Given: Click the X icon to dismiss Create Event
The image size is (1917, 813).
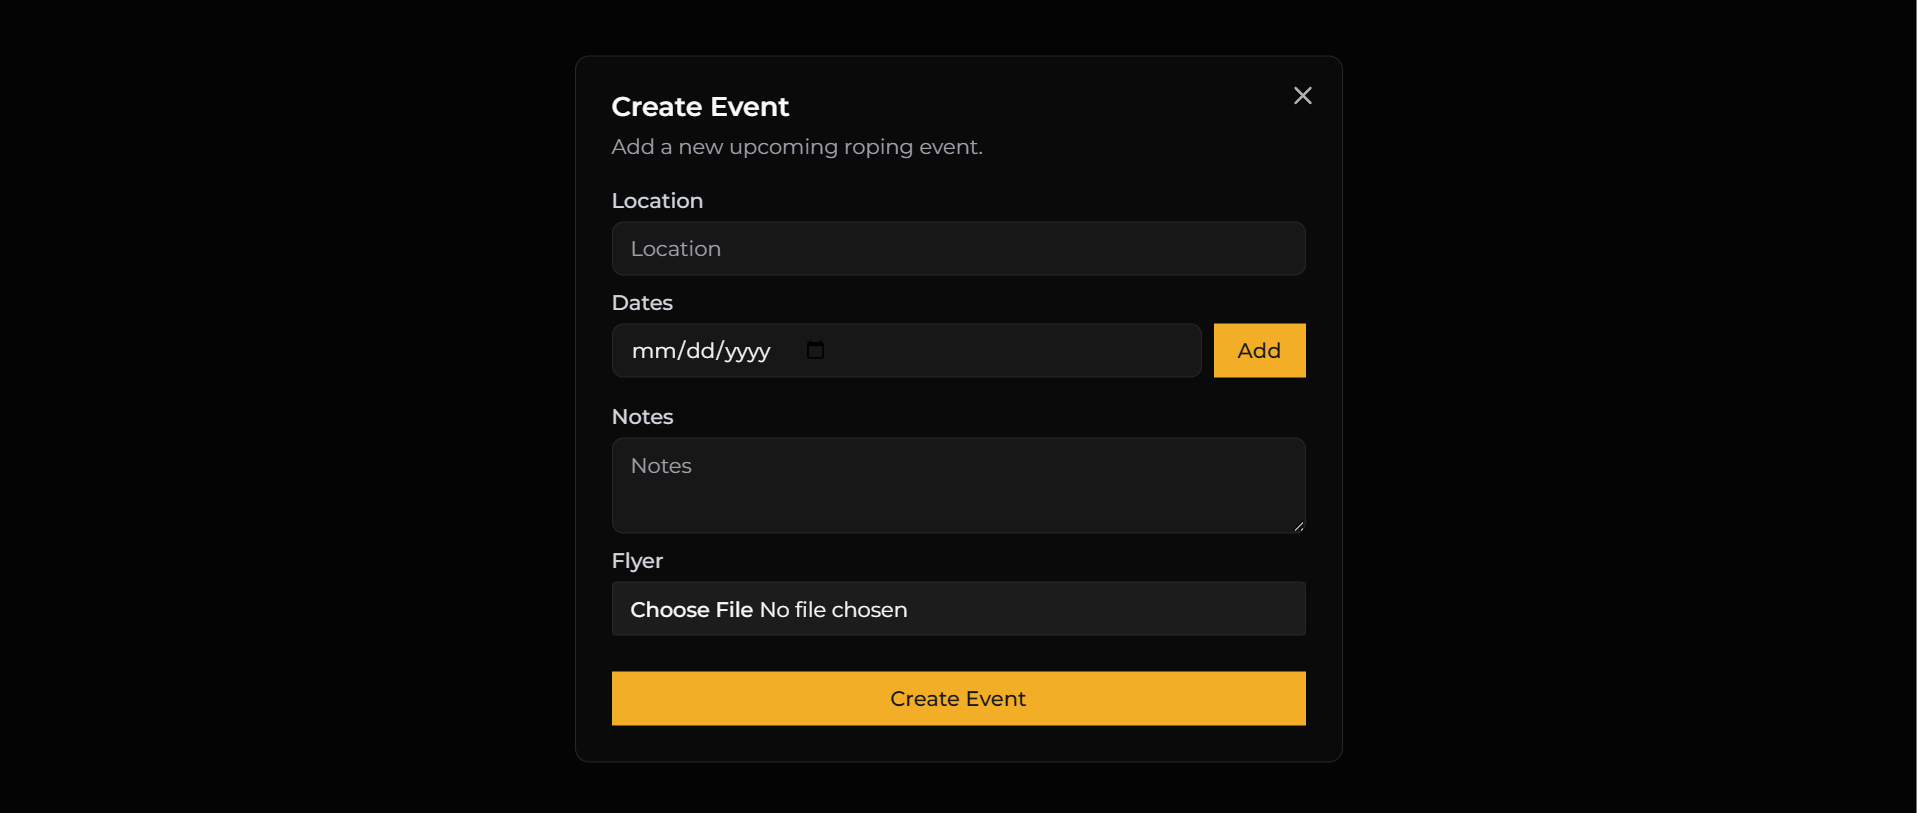Looking at the screenshot, I should [1301, 95].
